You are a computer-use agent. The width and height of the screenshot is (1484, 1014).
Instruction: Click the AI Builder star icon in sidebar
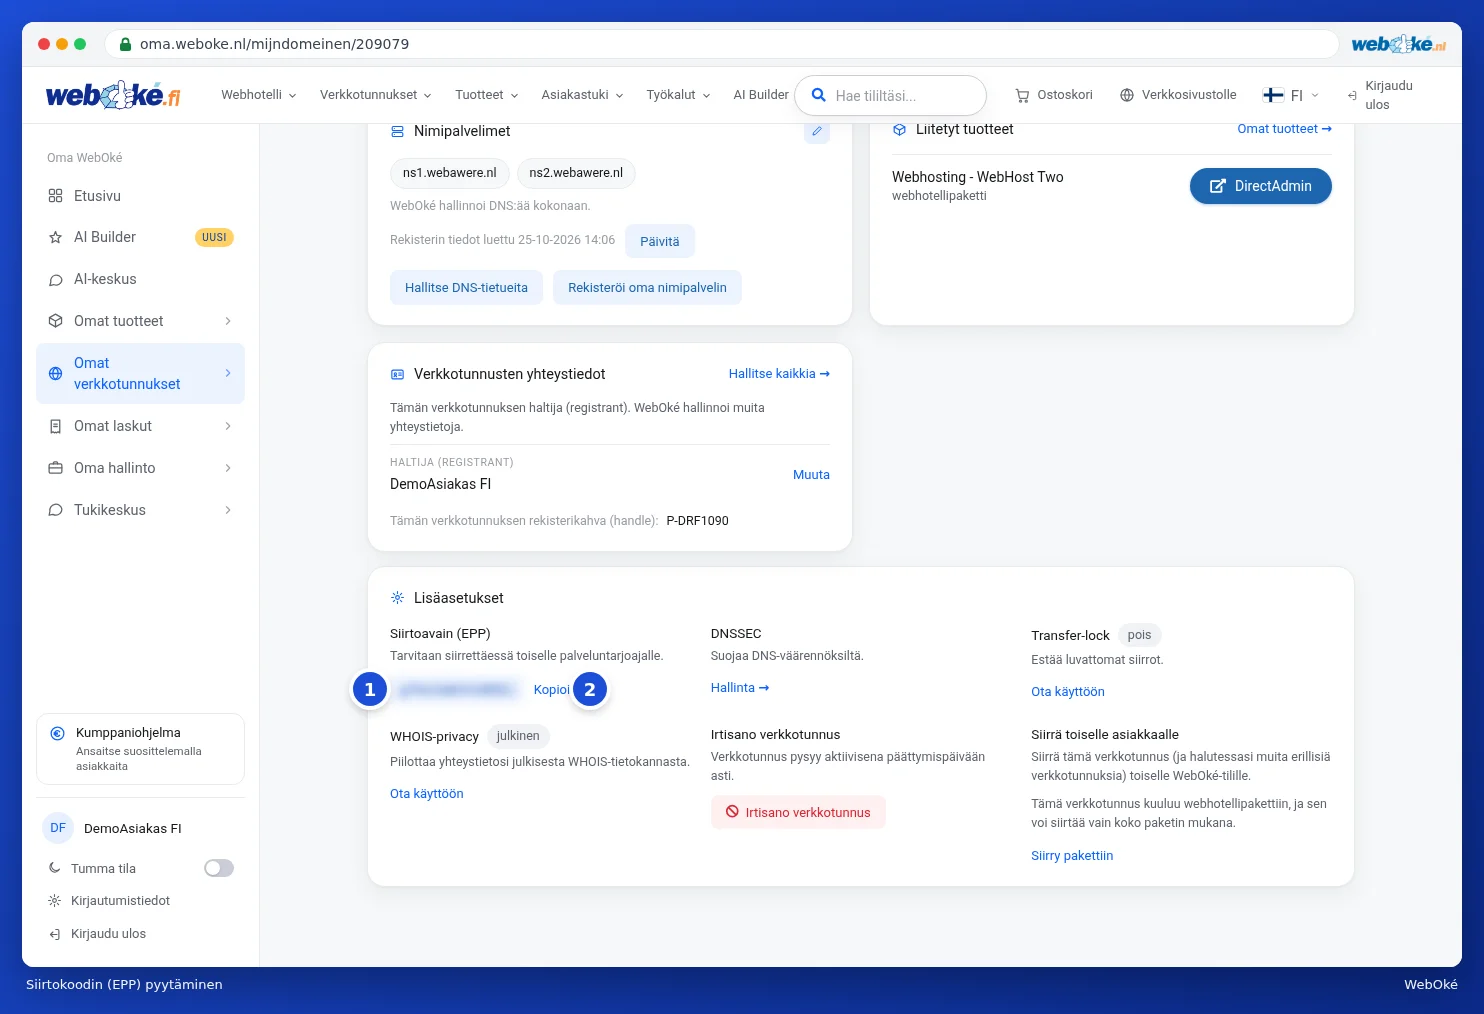56,237
